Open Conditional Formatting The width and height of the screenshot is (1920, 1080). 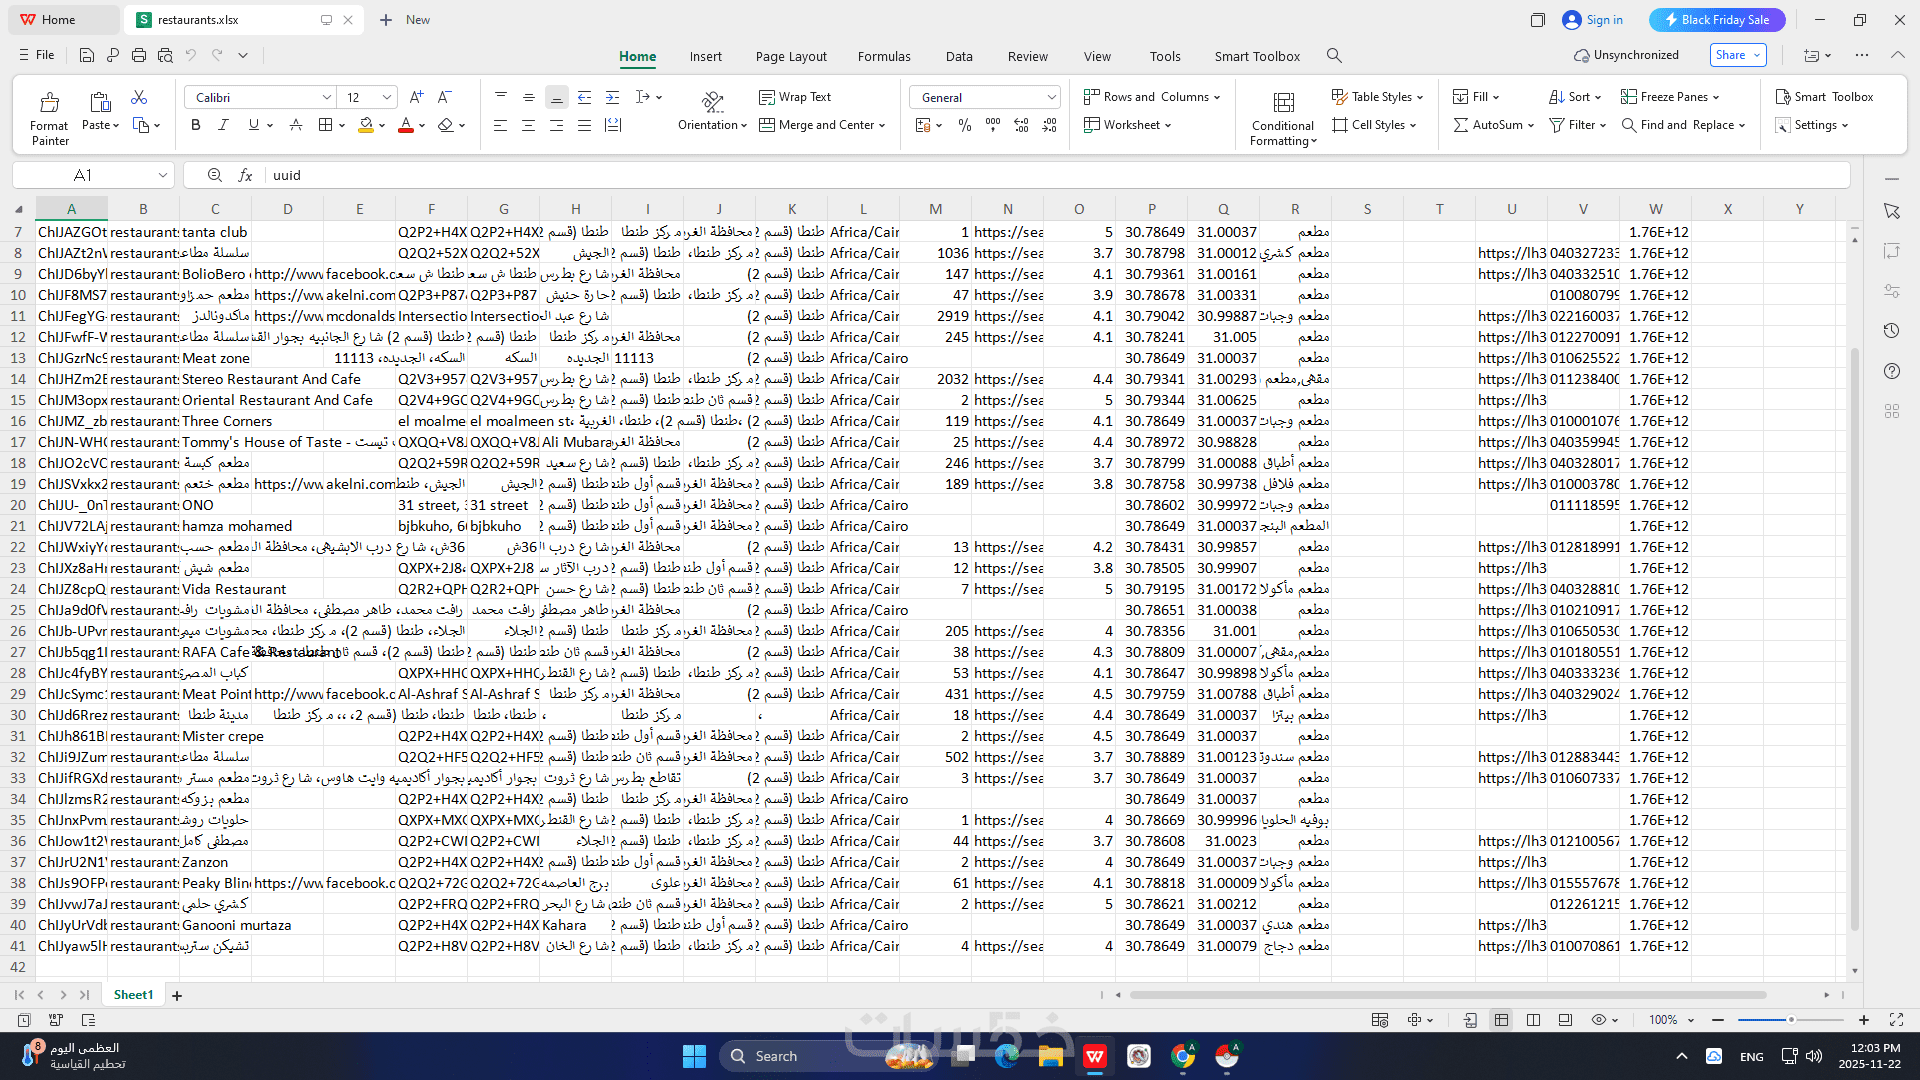point(1283,118)
